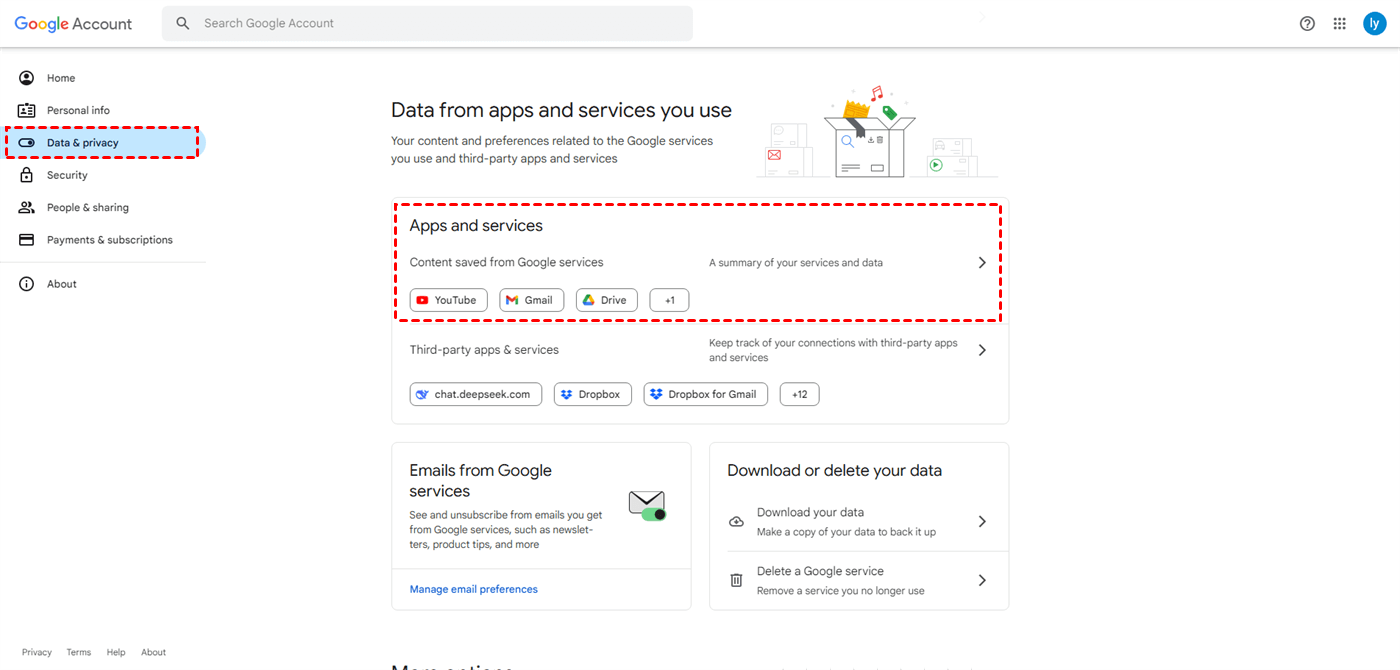The height and width of the screenshot is (670, 1400).
Task: Open the Dropbox for Gmail chip
Action: coord(706,394)
